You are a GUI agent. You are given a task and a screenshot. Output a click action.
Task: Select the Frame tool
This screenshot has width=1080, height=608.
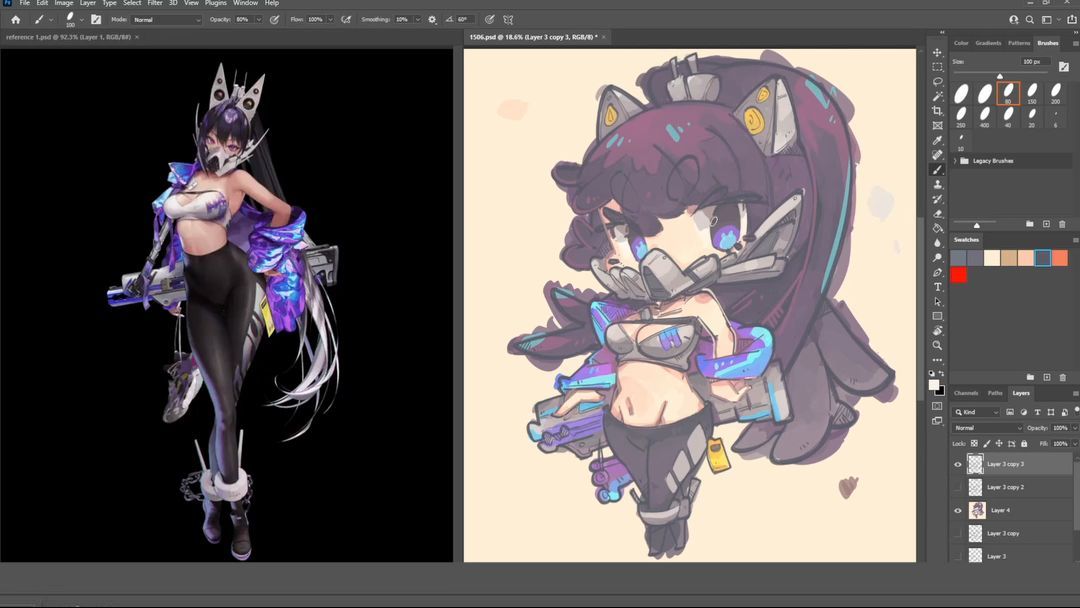click(937, 125)
